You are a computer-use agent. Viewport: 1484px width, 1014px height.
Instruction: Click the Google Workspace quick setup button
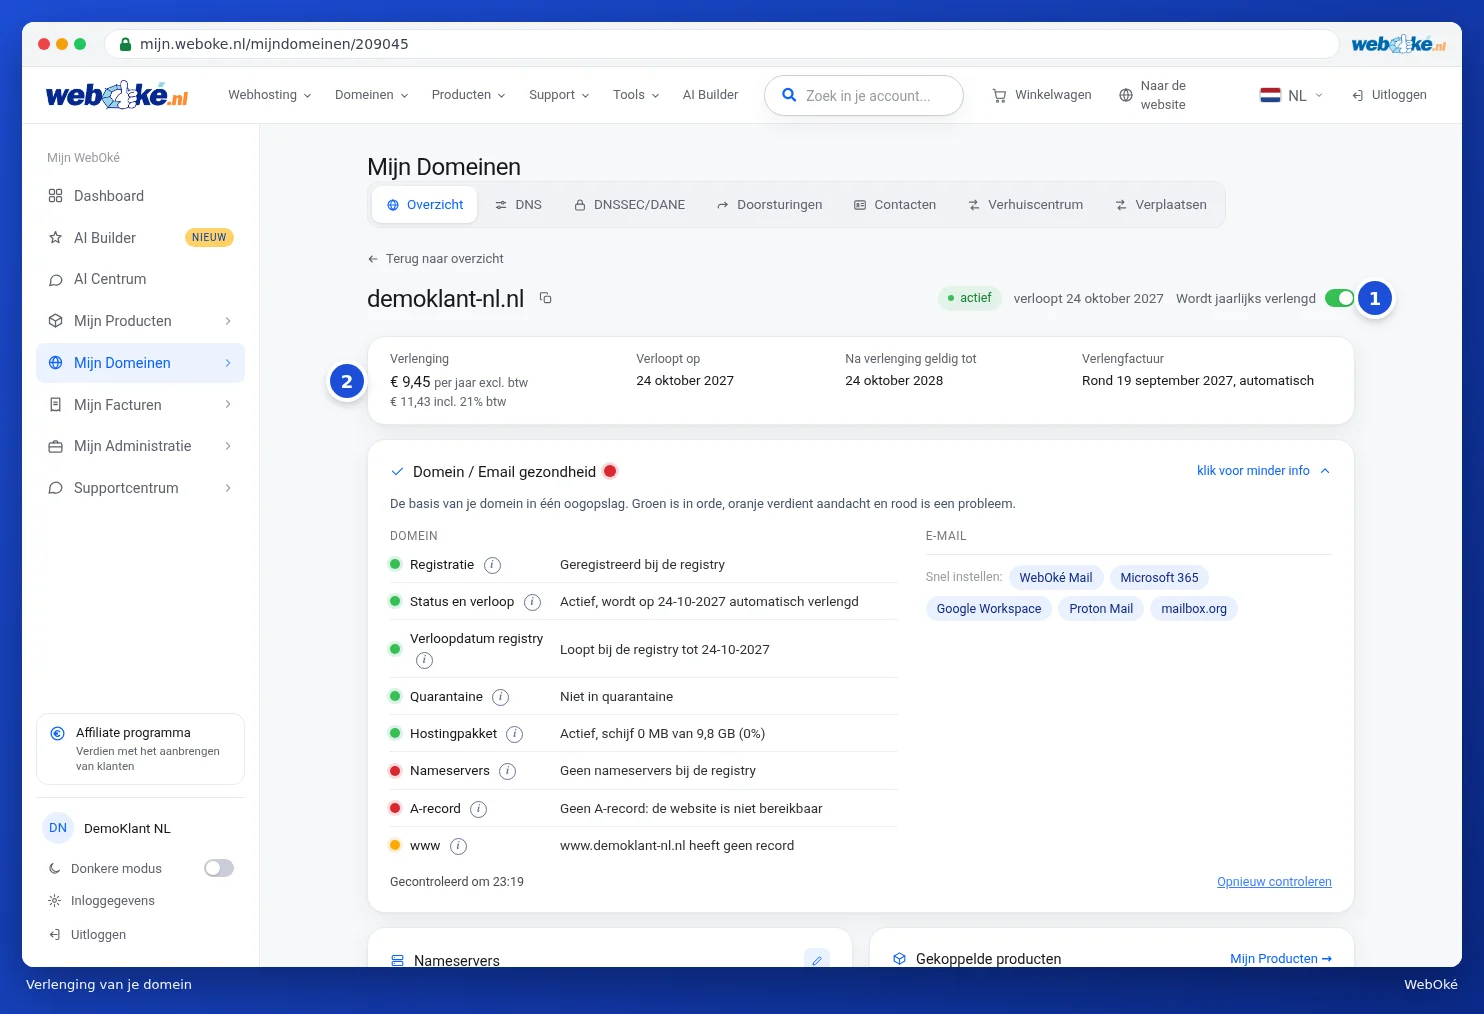click(989, 609)
